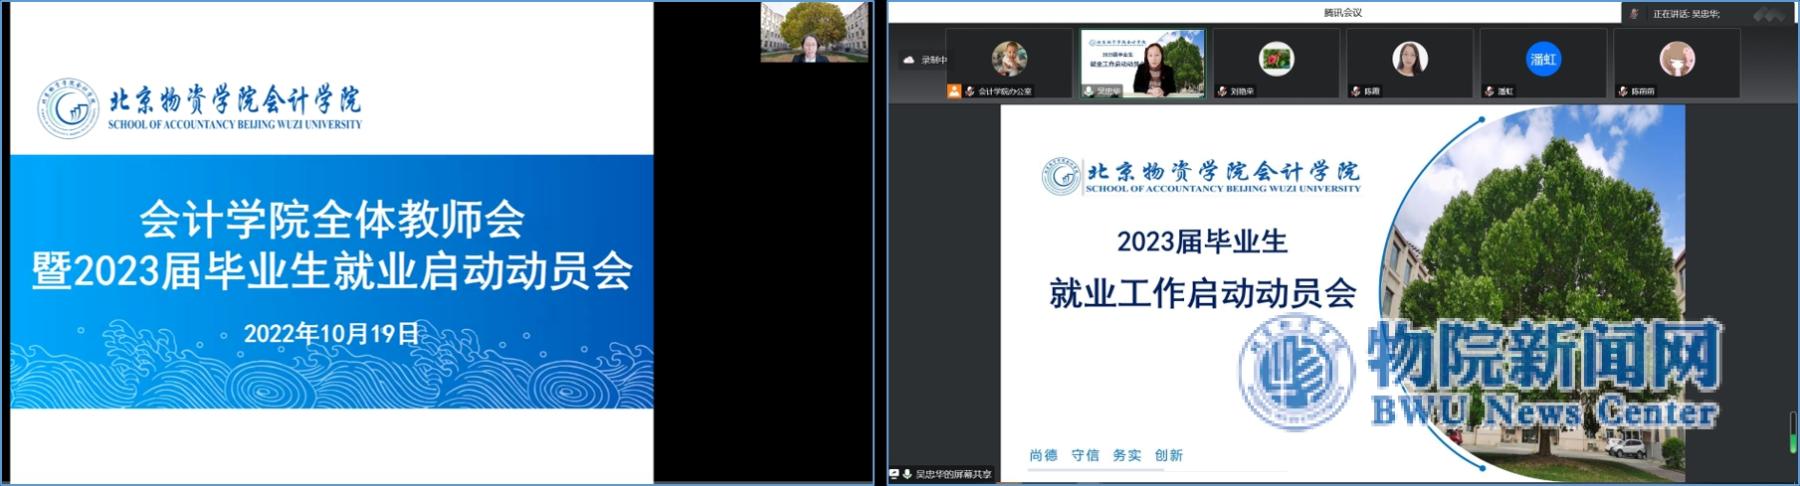Click the blue 潘虹 avatar circle

(1543, 59)
